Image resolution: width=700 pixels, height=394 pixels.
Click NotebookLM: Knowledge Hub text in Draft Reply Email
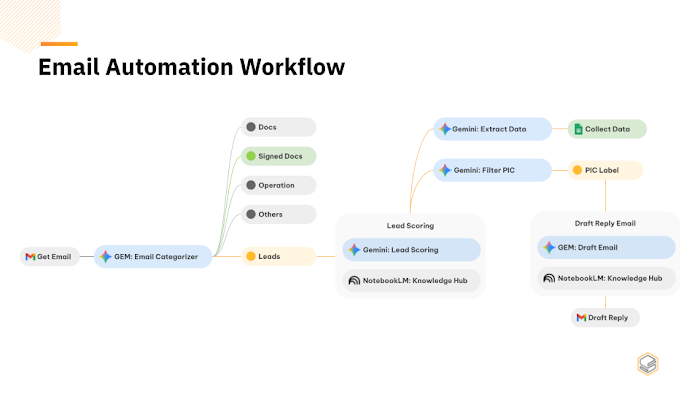point(610,278)
